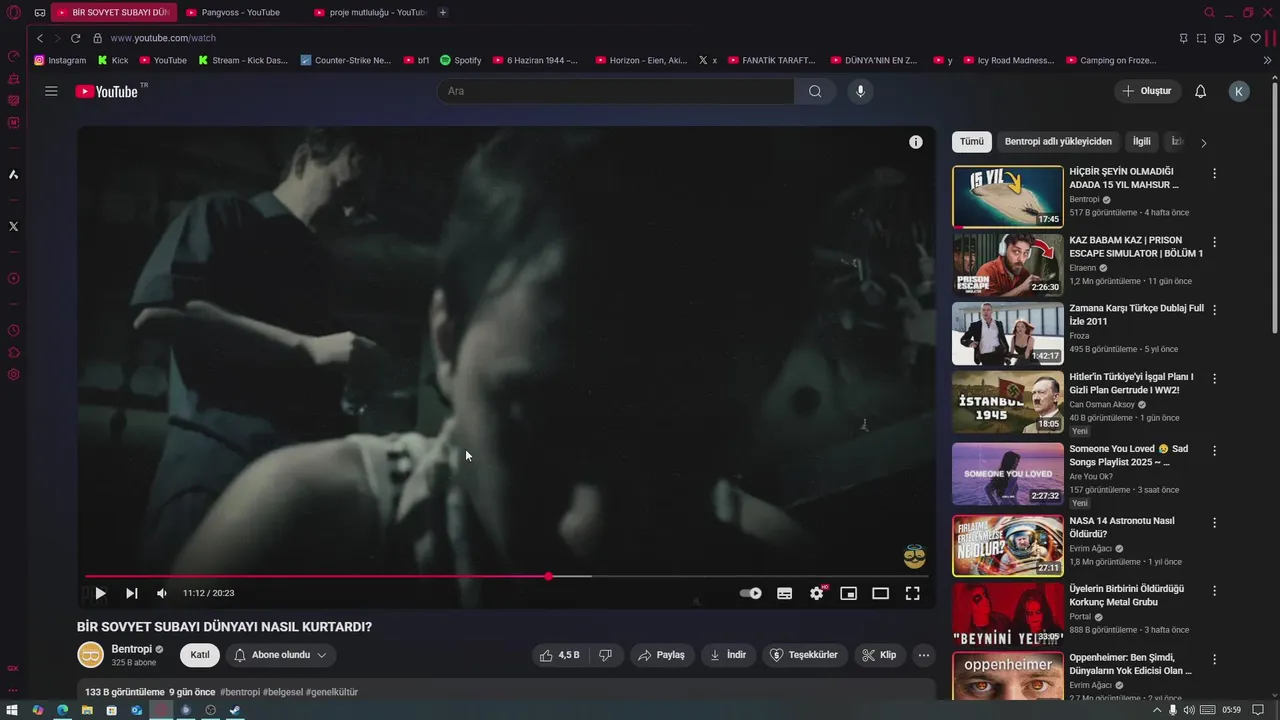Viewport: 1280px width, 720px height.
Task: Open Opera GX main menu logo
Action: pyautogui.click(x=13, y=13)
